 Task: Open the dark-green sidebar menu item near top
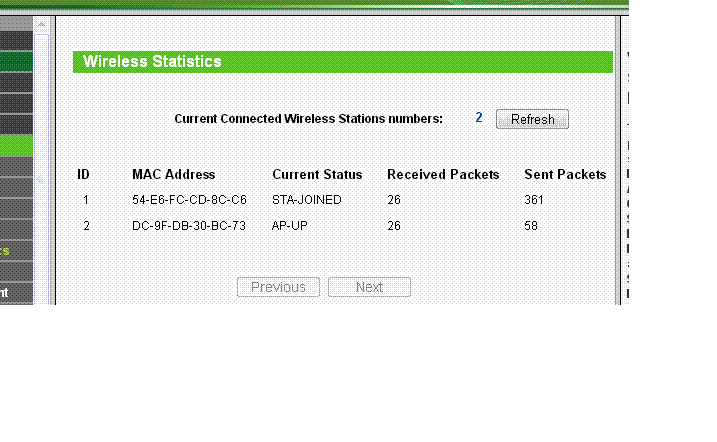(x=16, y=61)
